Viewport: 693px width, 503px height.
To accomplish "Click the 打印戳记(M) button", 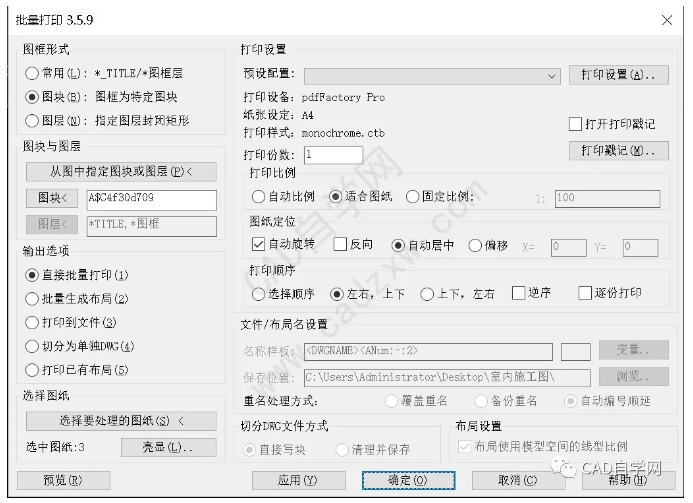I will point(619,151).
